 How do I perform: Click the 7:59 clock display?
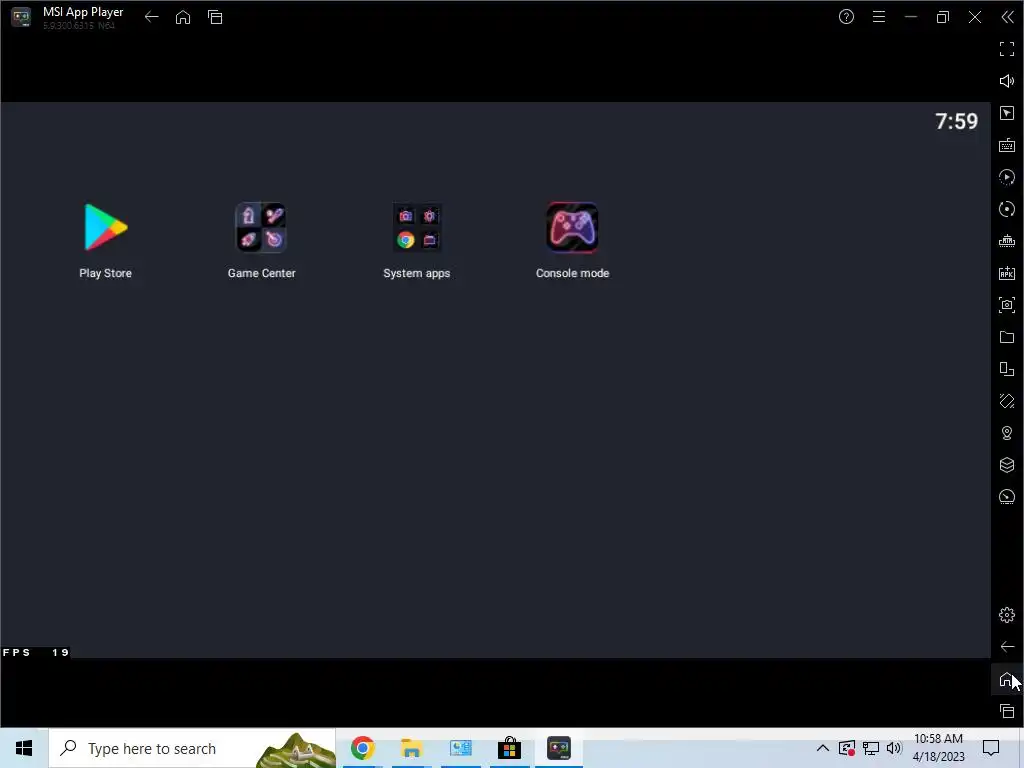pos(956,121)
